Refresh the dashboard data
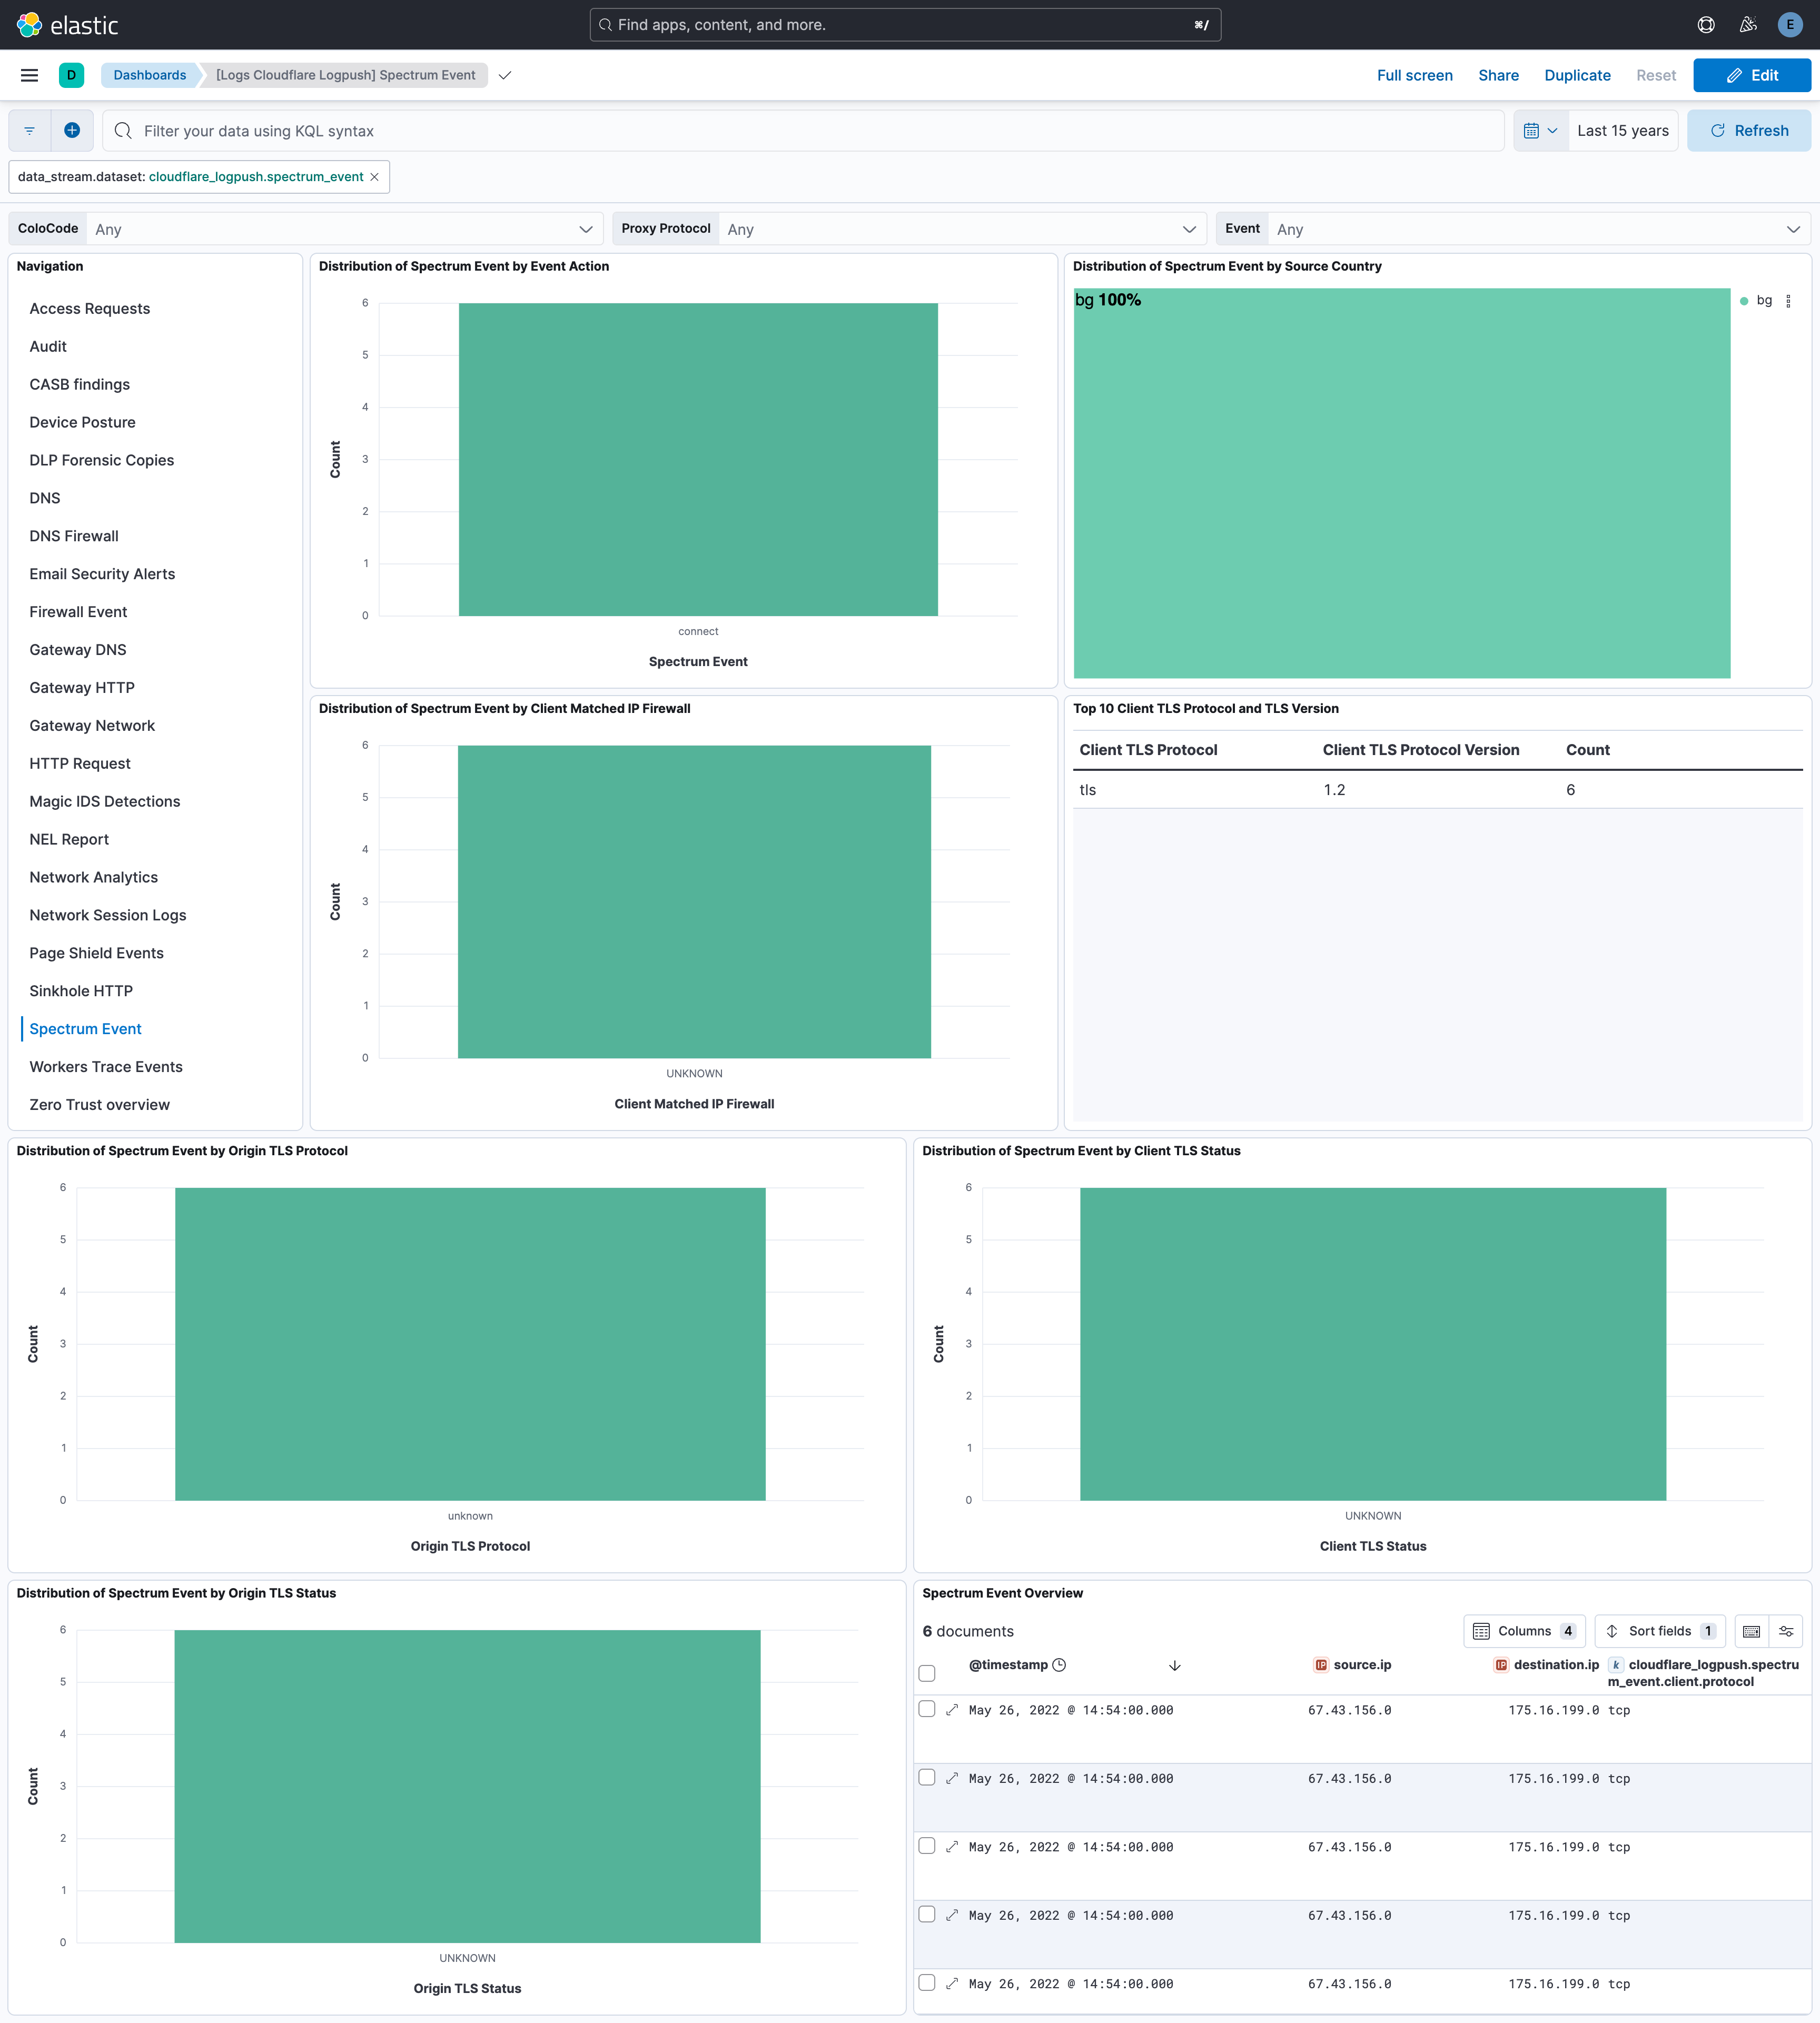This screenshot has height=2023, width=1820. [1749, 131]
